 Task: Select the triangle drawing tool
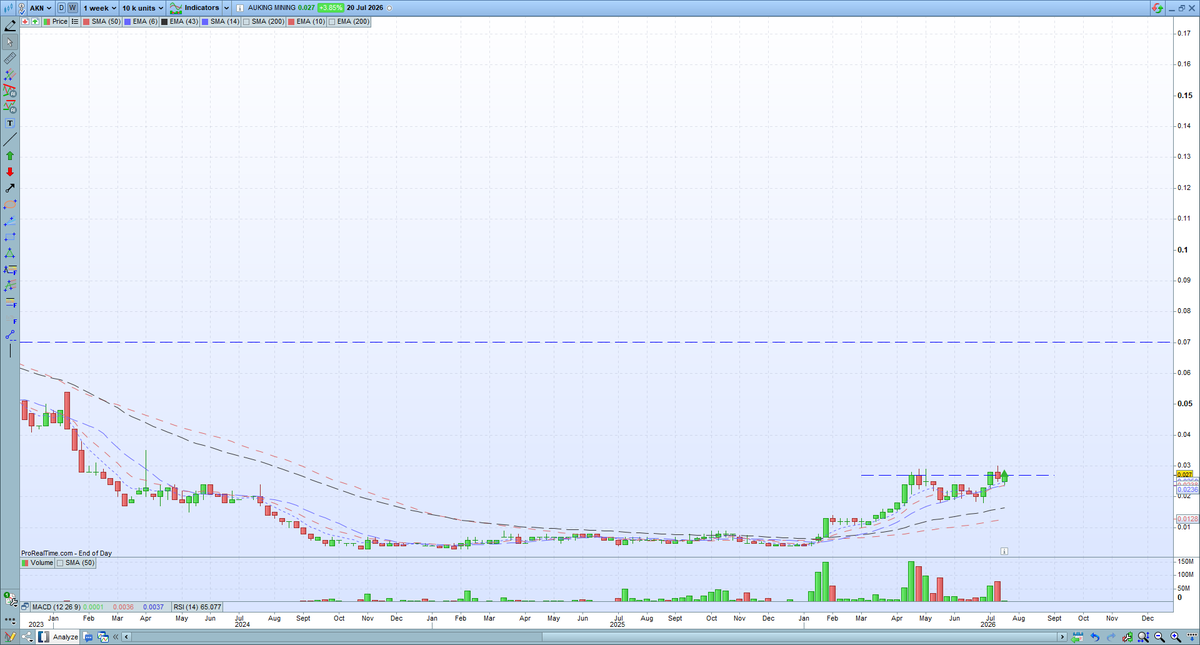(10, 252)
